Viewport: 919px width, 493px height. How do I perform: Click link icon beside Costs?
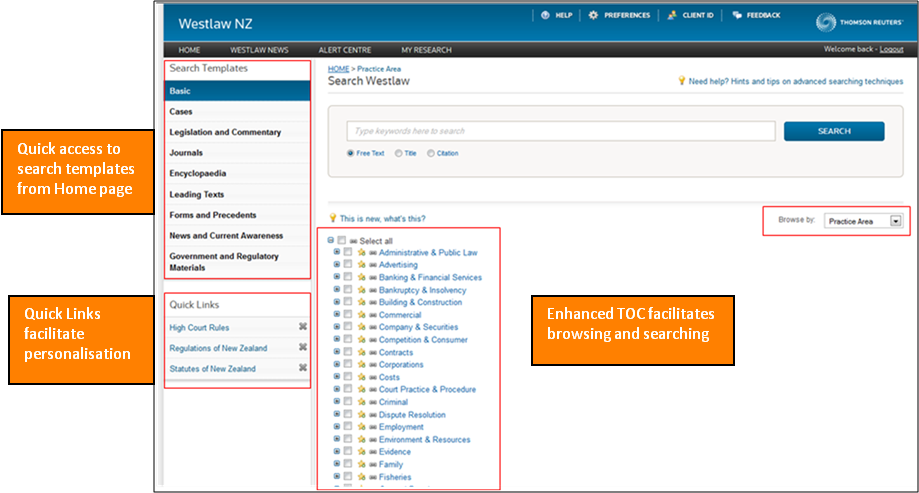tap(373, 377)
